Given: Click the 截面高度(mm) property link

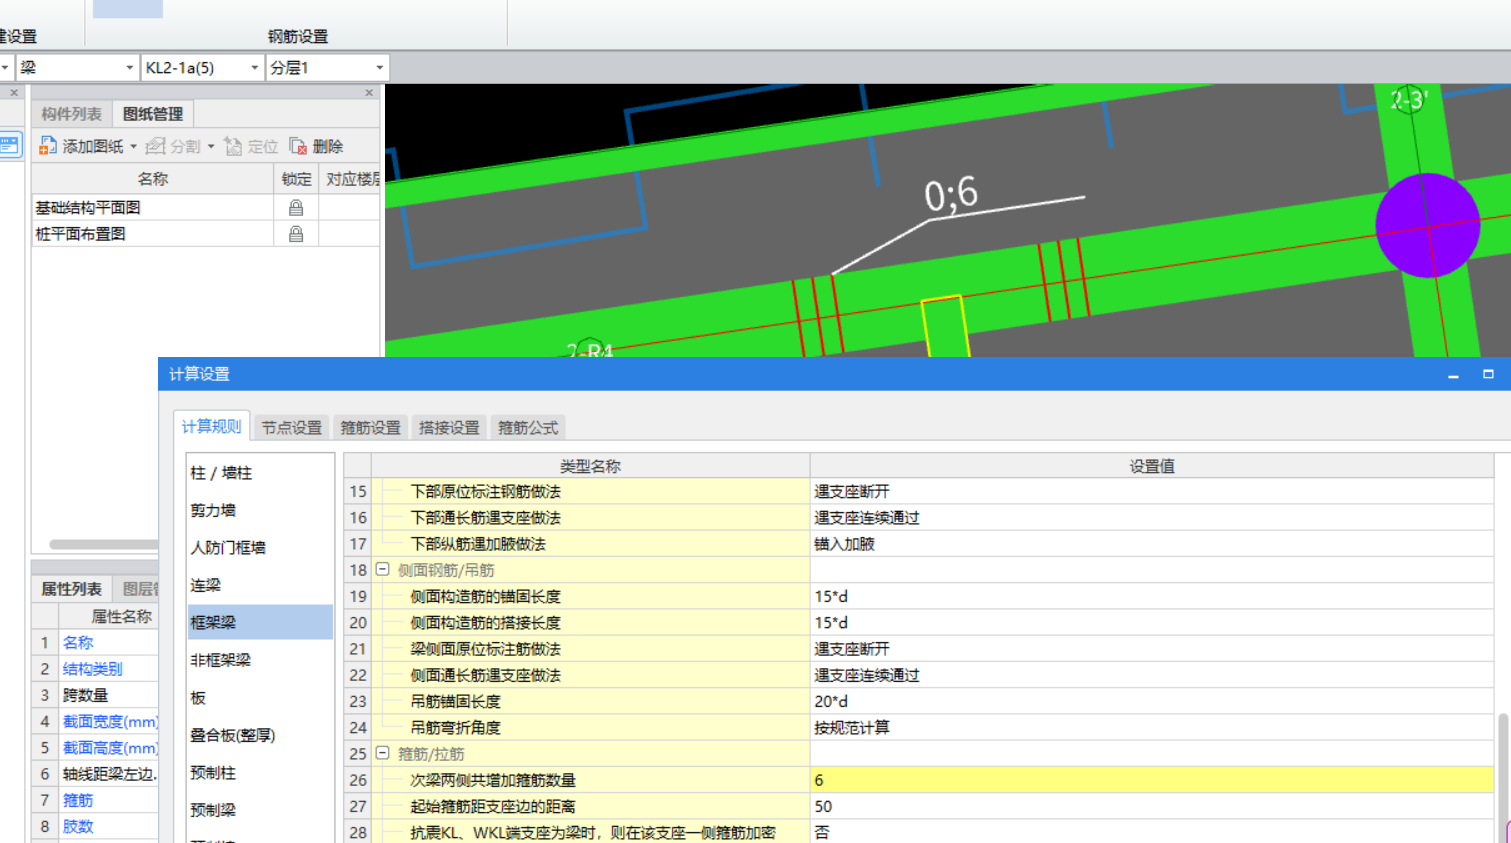Looking at the screenshot, I should point(110,748).
